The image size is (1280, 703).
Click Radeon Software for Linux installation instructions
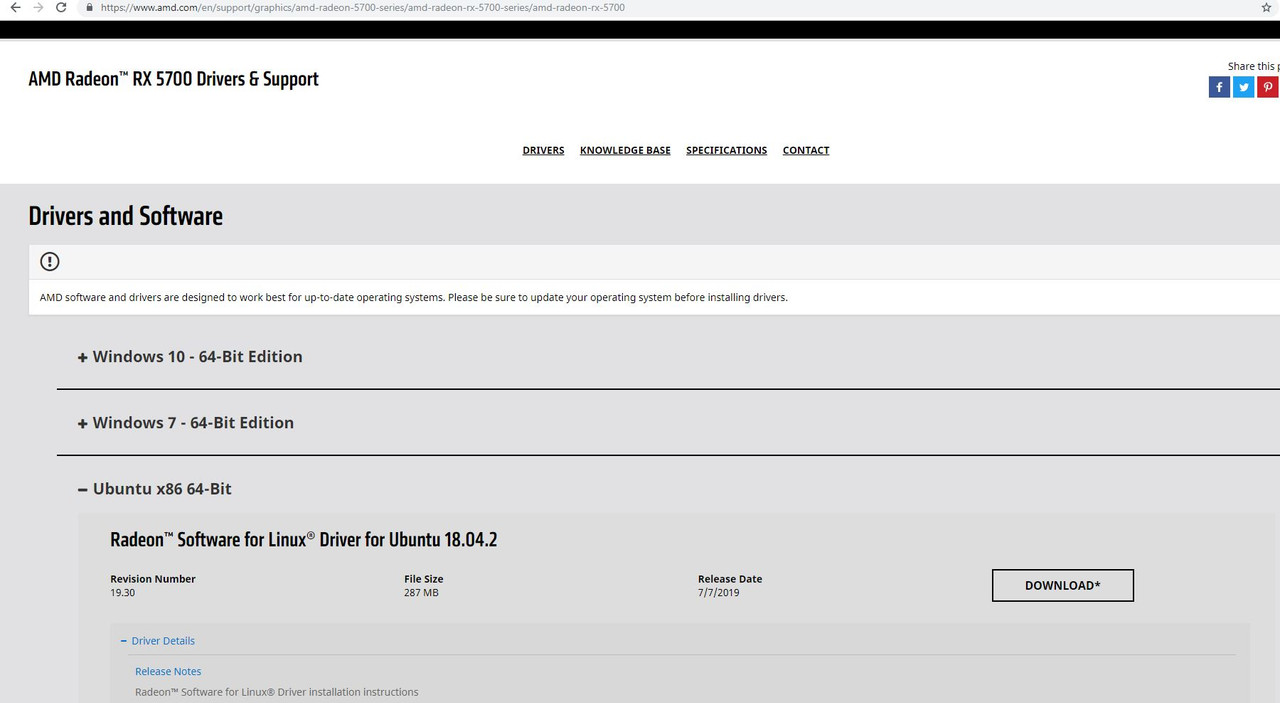[x=277, y=692]
